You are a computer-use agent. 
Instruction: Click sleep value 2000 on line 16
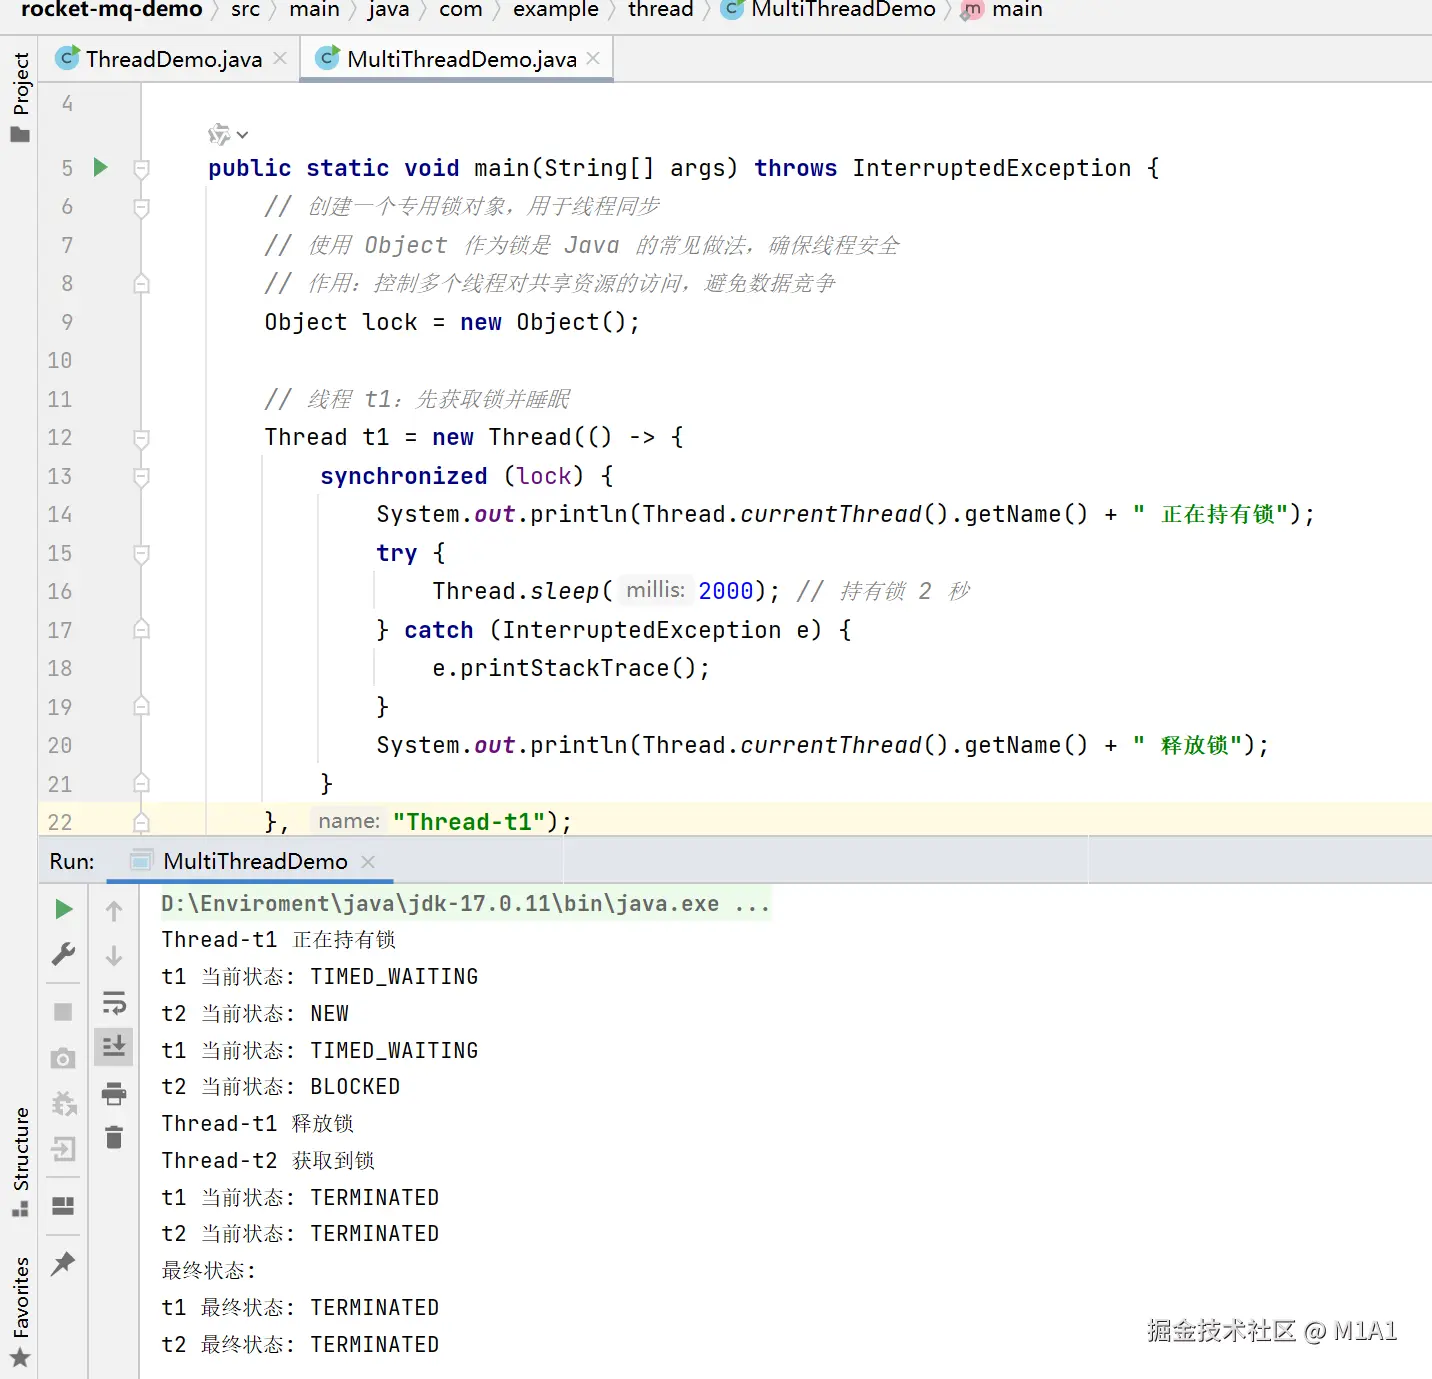726,591
